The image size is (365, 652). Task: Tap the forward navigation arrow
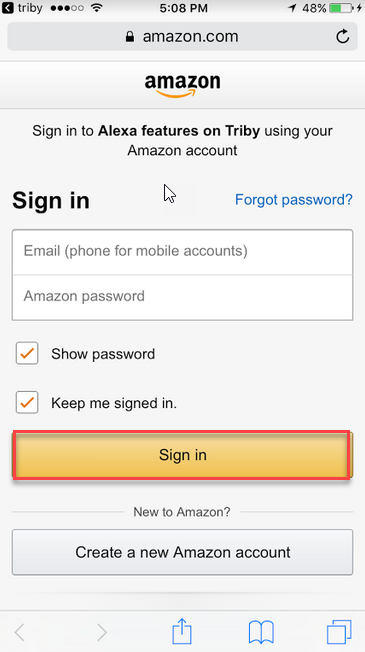tap(101, 633)
